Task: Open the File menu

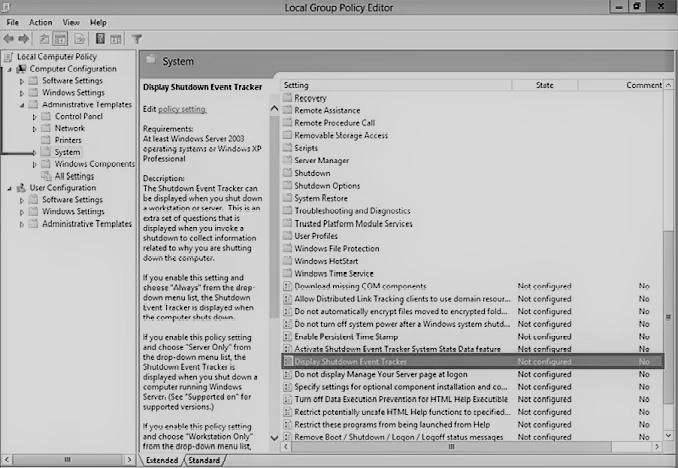Action: click(x=13, y=22)
